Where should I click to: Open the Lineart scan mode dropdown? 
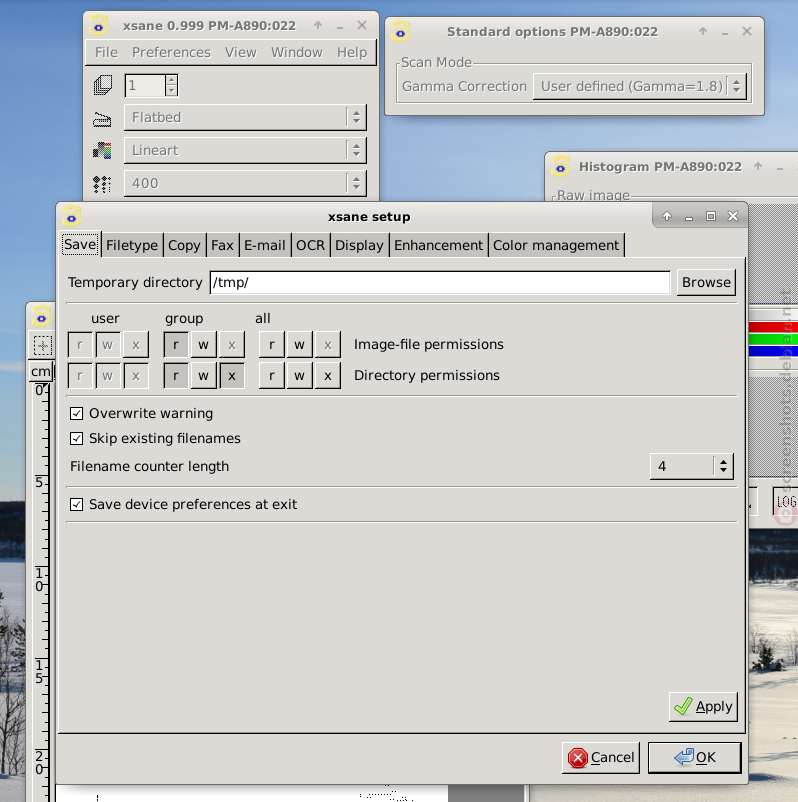pos(245,150)
